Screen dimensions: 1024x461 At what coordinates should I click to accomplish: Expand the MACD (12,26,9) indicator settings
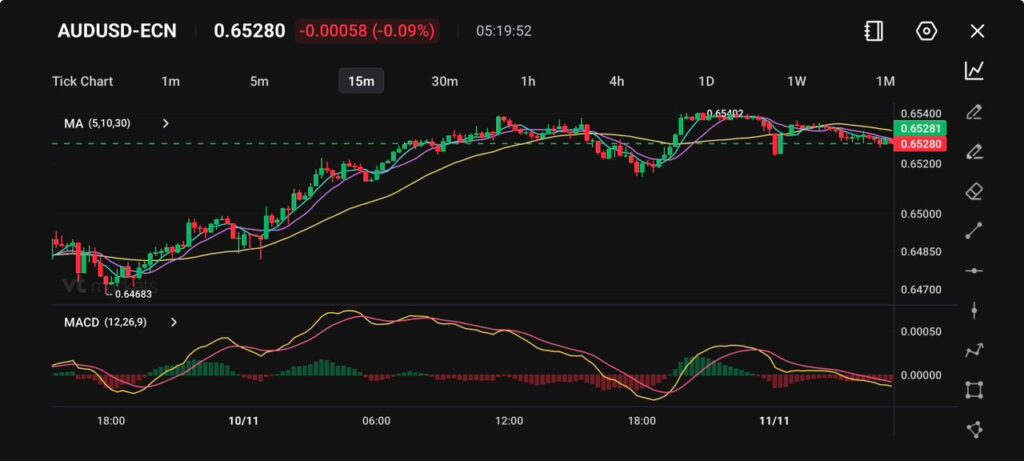click(x=174, y=323)
